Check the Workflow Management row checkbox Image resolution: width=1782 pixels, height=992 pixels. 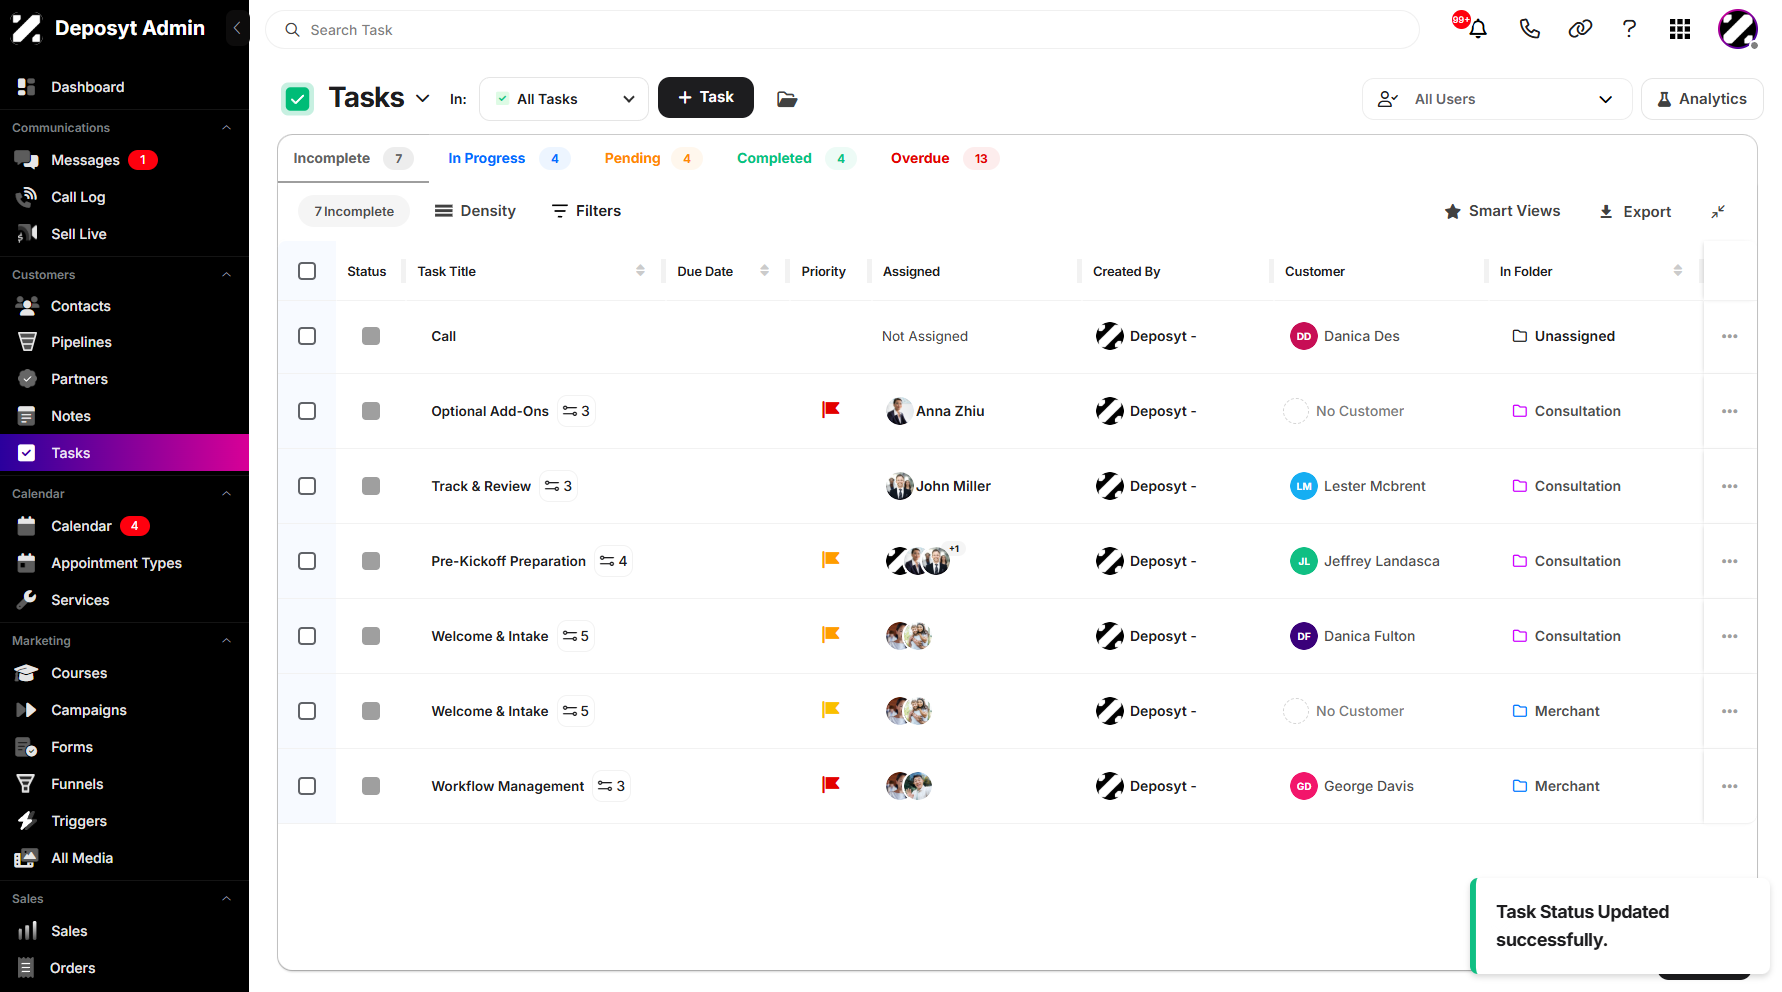[307, 786]
